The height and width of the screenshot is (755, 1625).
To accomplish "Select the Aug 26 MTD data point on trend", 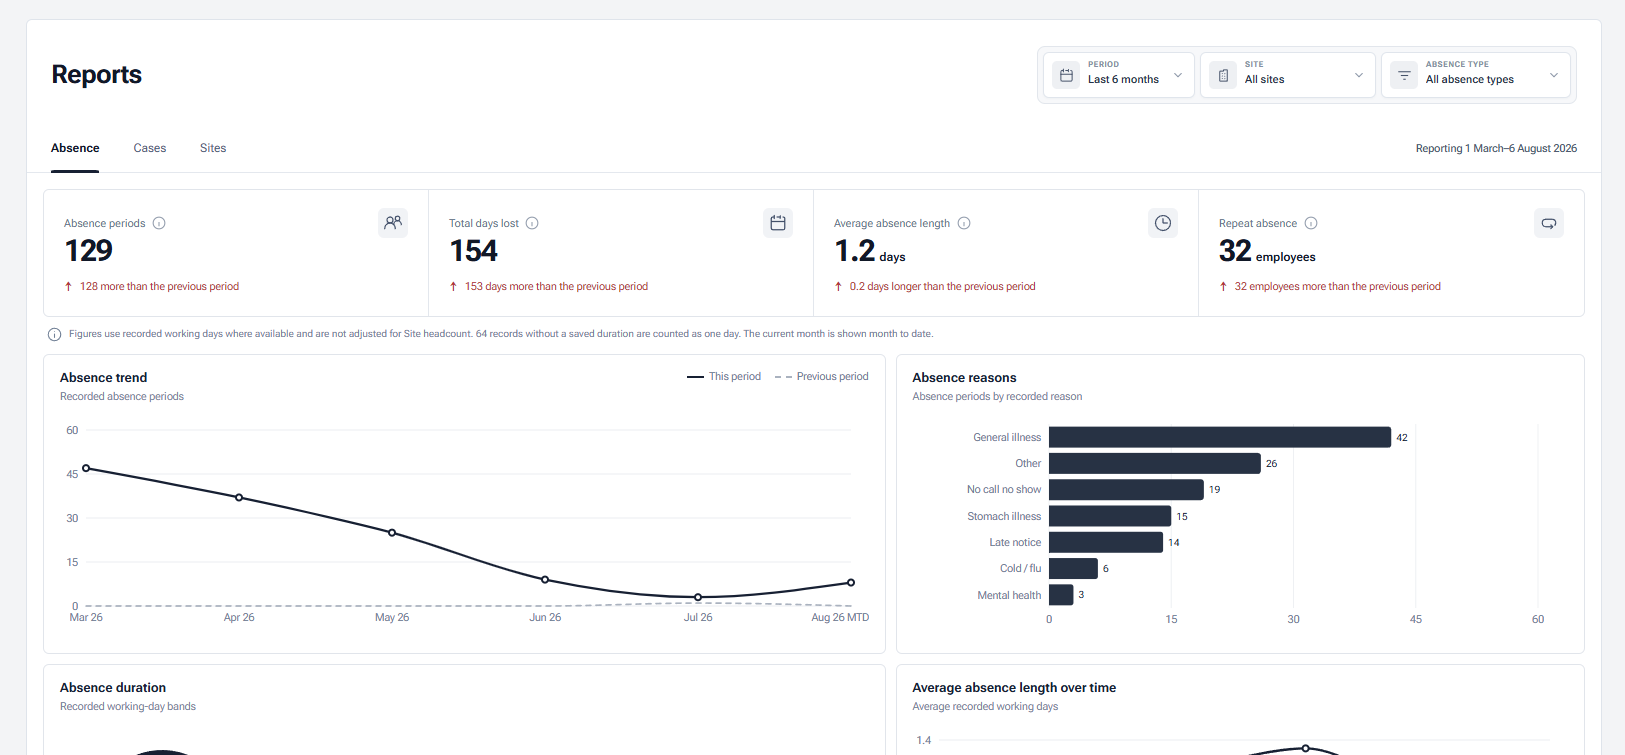I will (x=851, y=582).
